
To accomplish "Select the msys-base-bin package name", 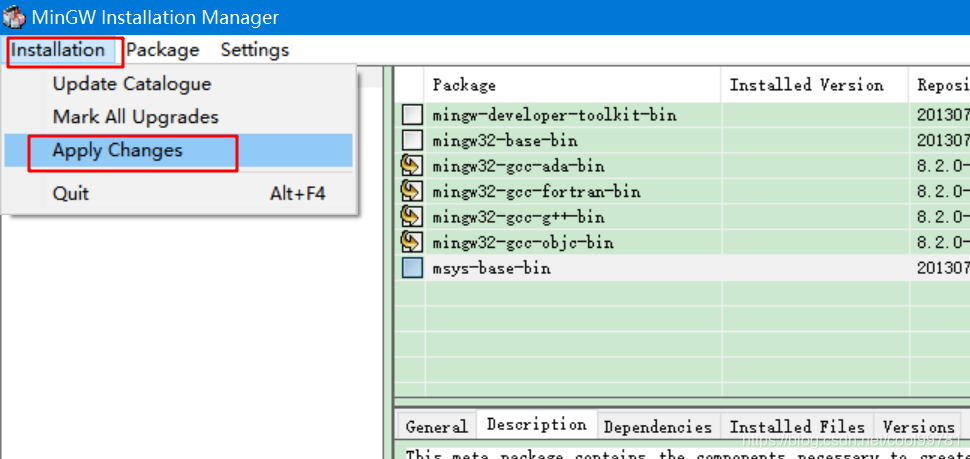I will click(491, 268).
